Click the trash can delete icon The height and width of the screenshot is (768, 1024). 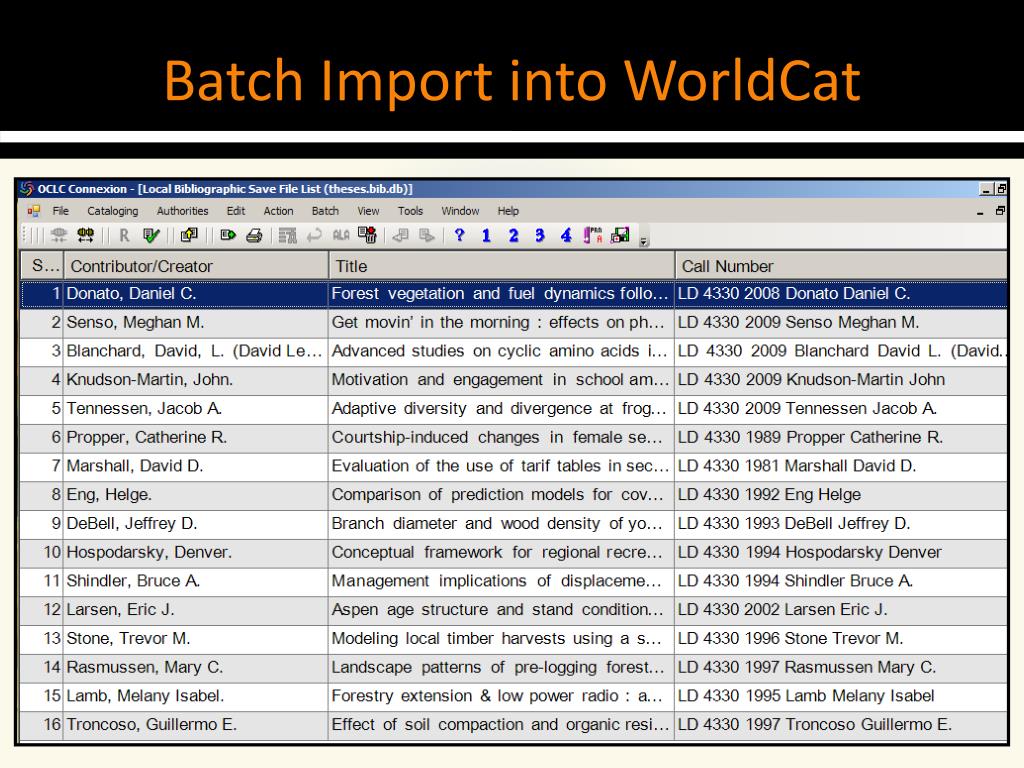(x=368, y=235)
